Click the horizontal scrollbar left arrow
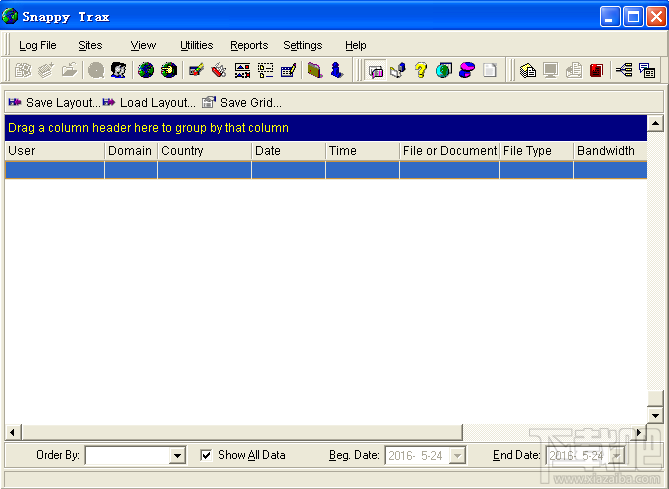The width and height of the screenshot is (669, 489). 13,433
